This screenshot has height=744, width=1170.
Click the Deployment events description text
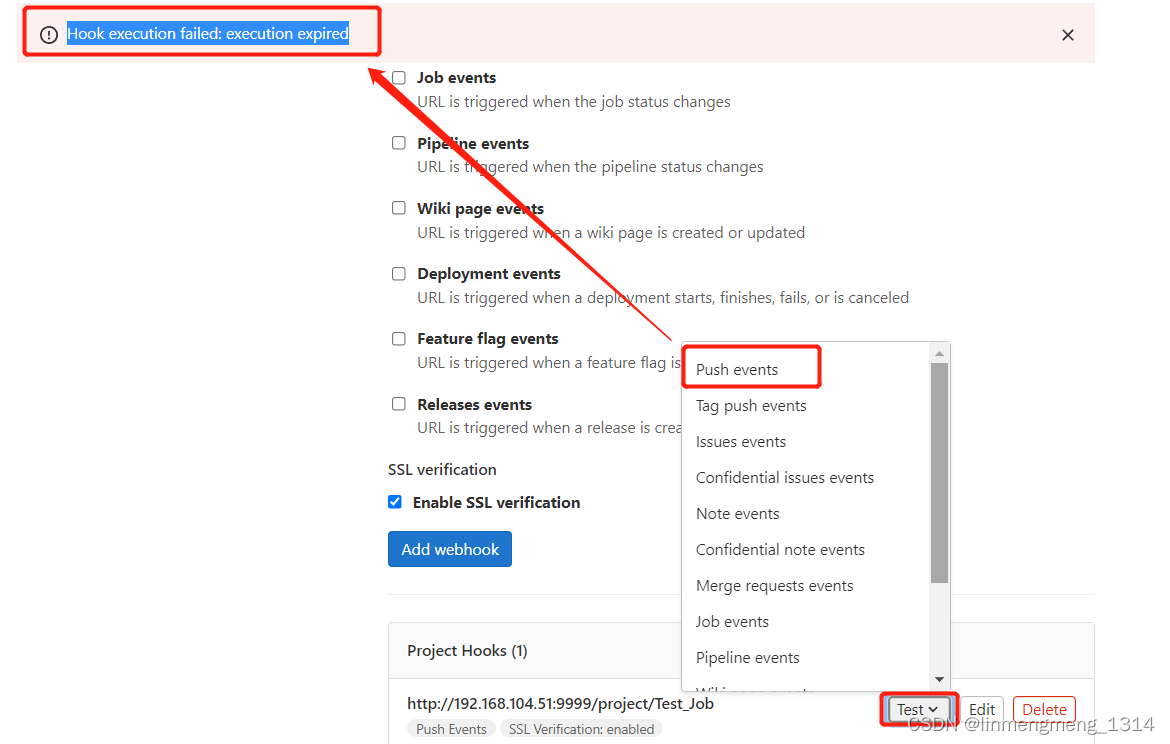click(663, 298)
